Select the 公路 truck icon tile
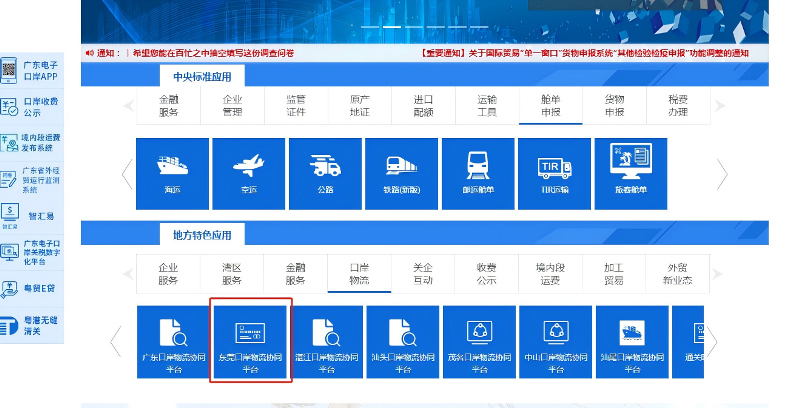Screen dimensions: 800x408 (325, 173)
